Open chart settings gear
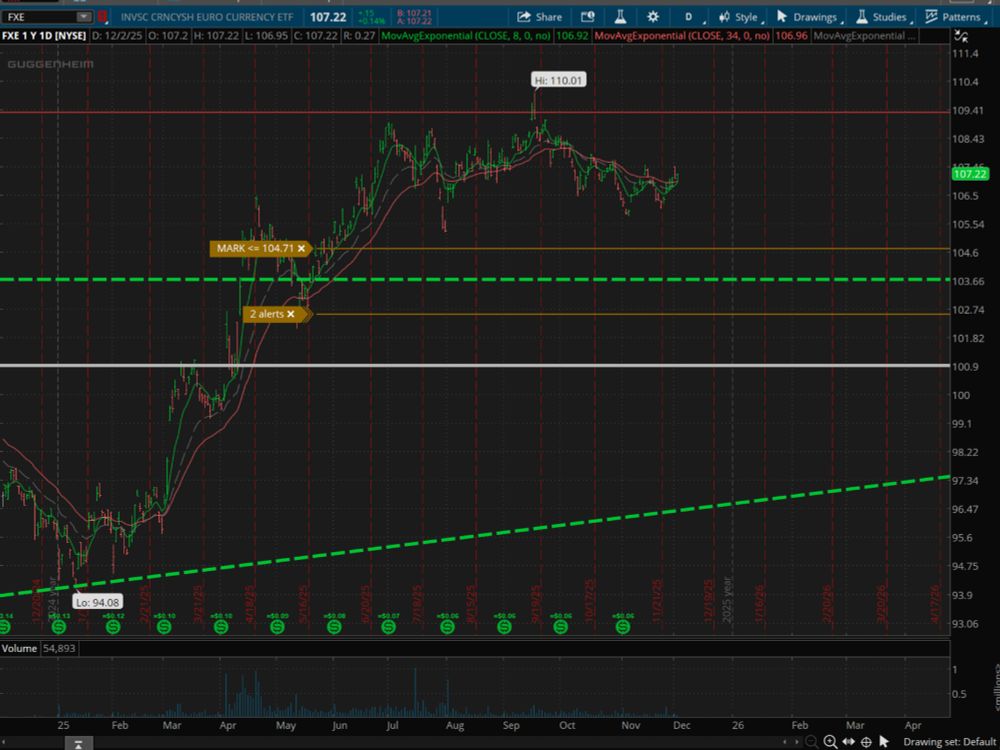This screenshot has height=750, width=1000. click(652, 17)
